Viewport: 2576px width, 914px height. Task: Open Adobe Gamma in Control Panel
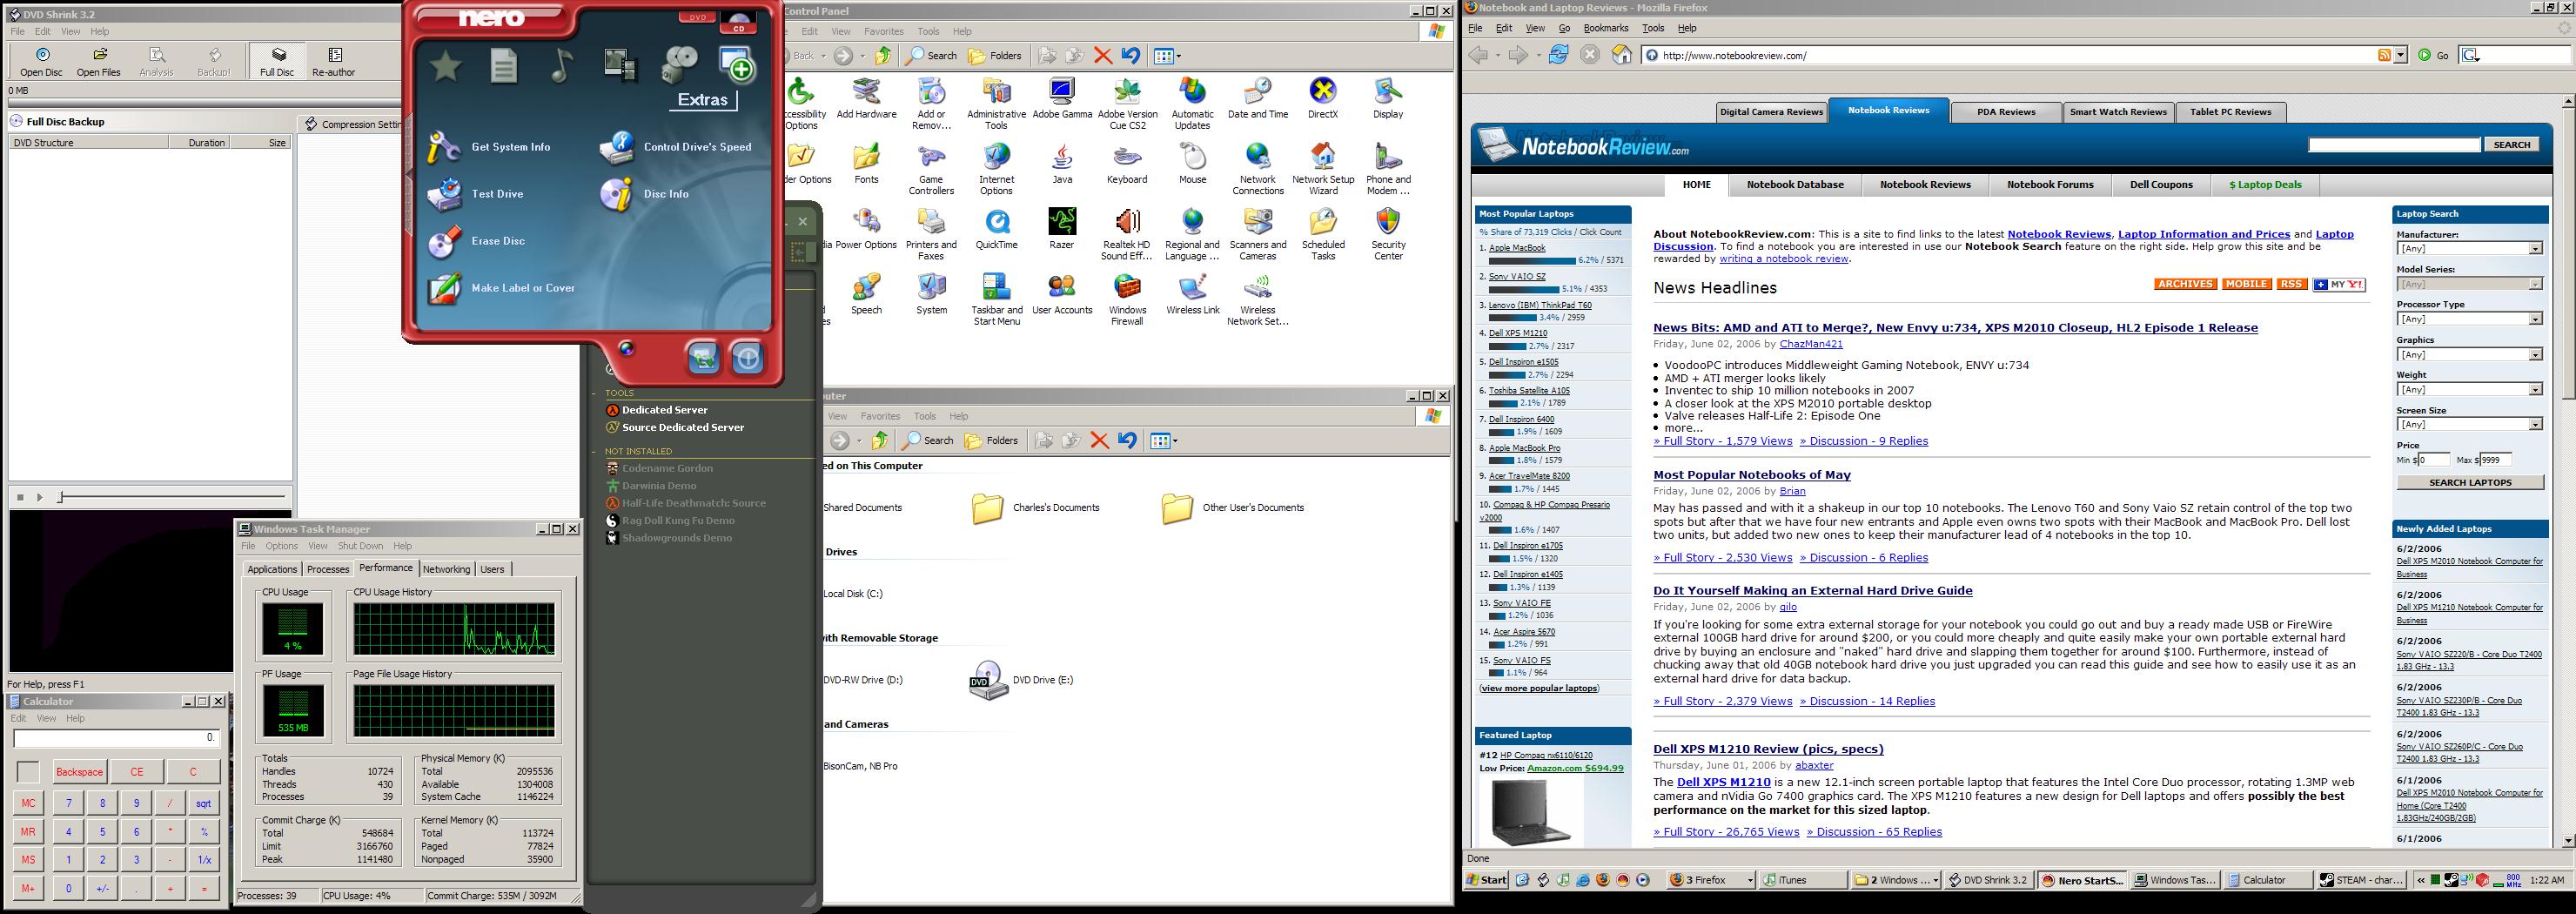(x=1062, y=99)
